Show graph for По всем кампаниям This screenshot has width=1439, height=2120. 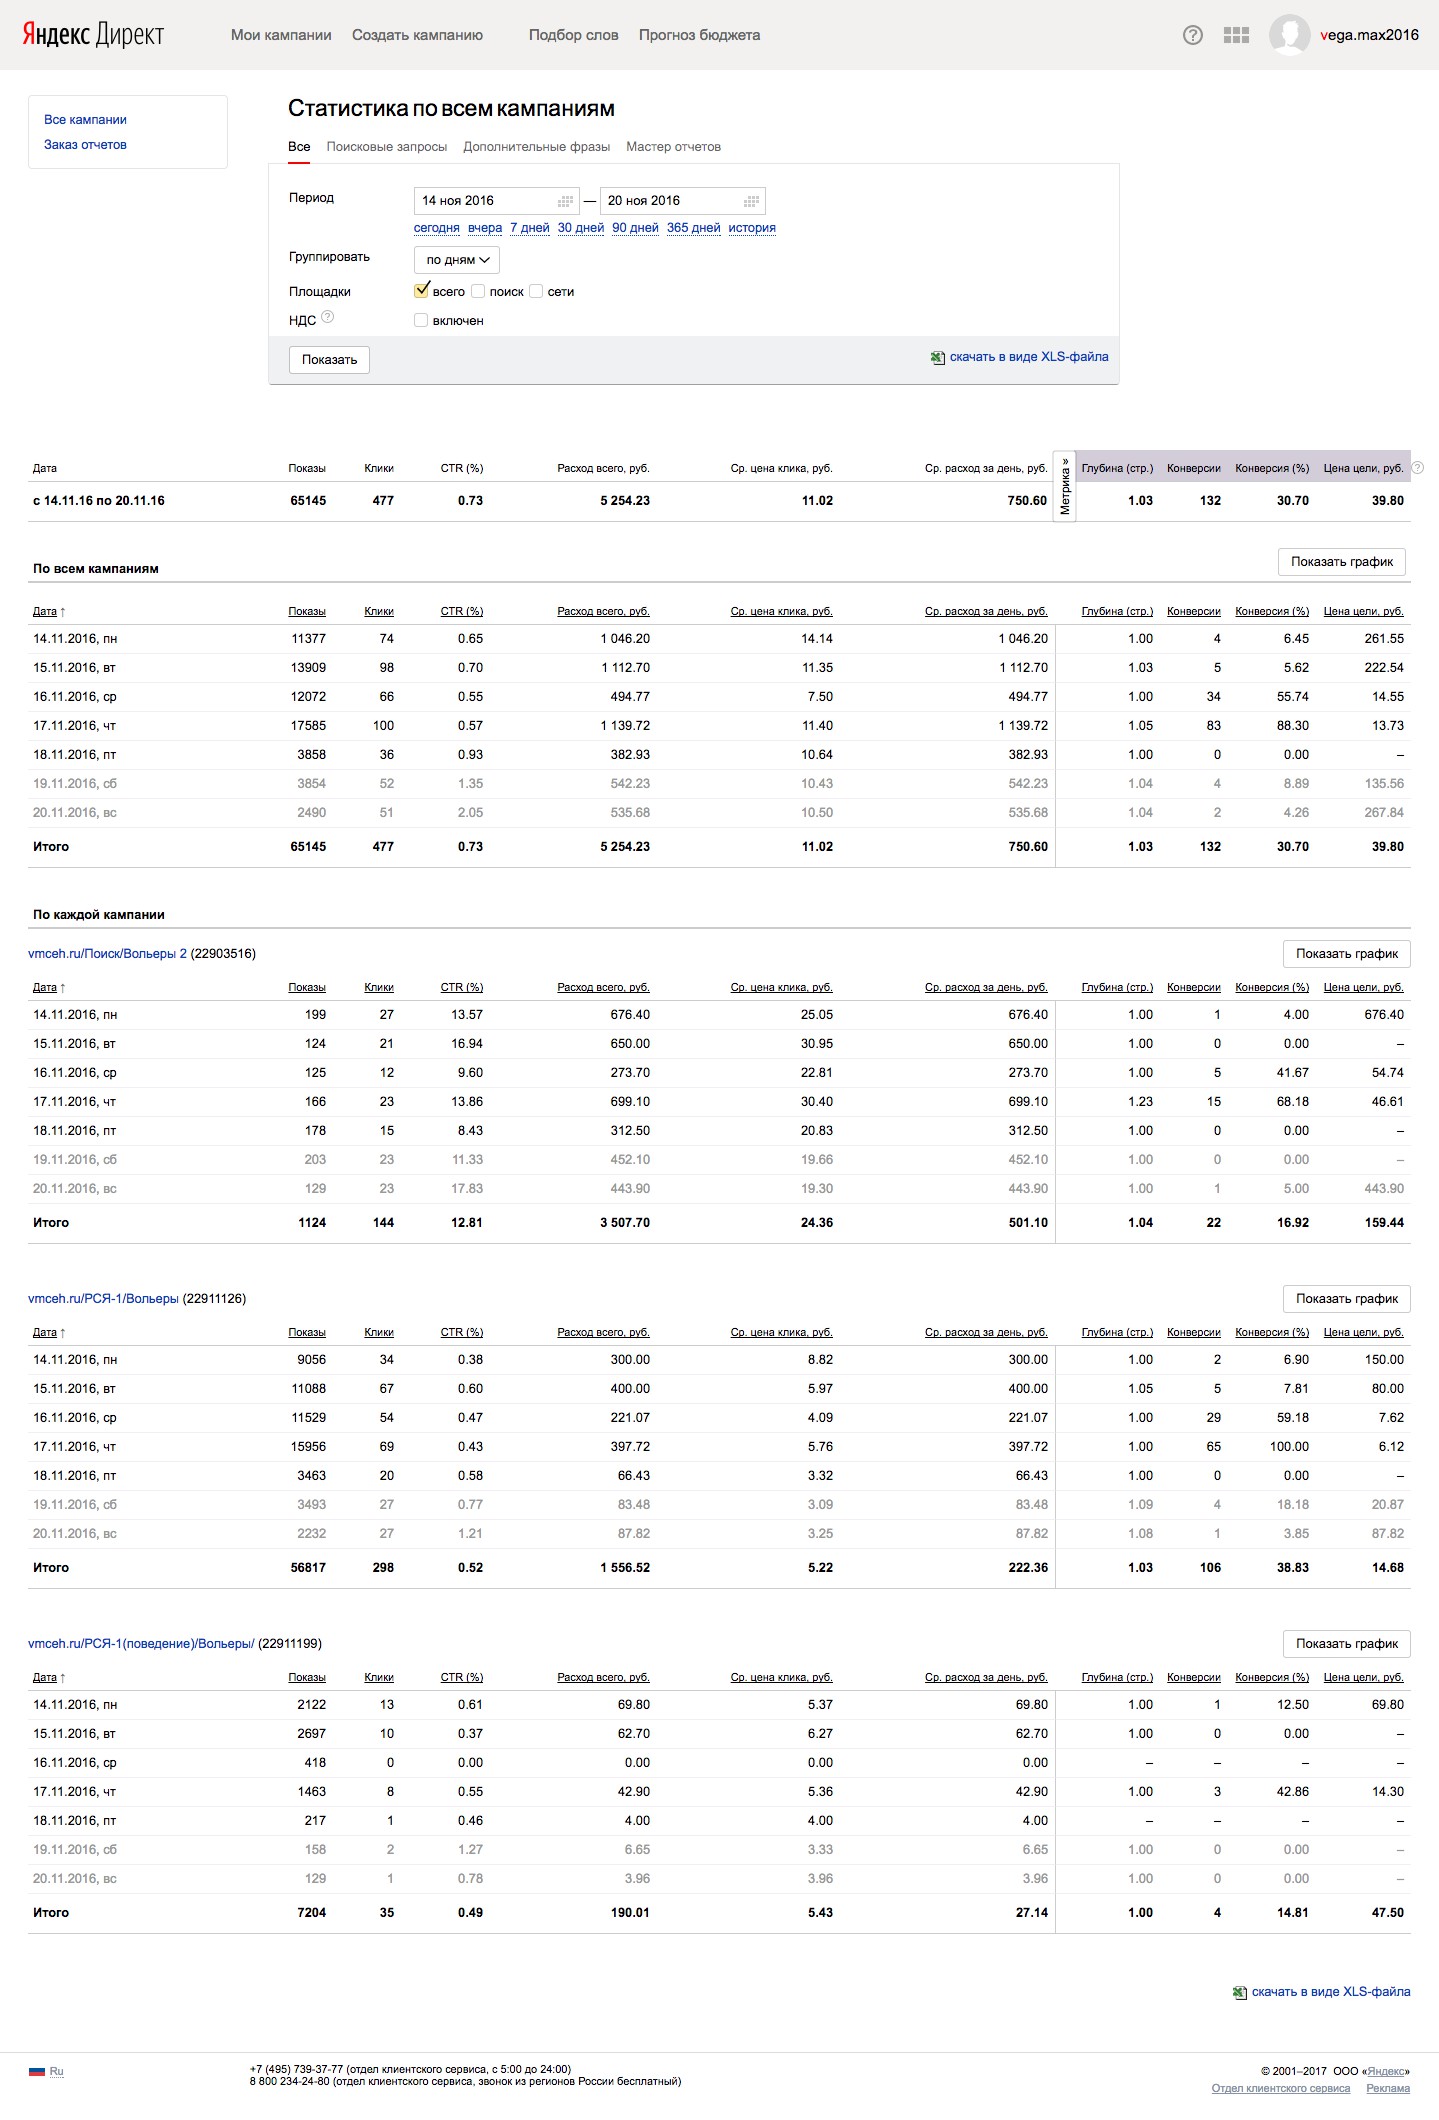click(x=1342, y=562)
